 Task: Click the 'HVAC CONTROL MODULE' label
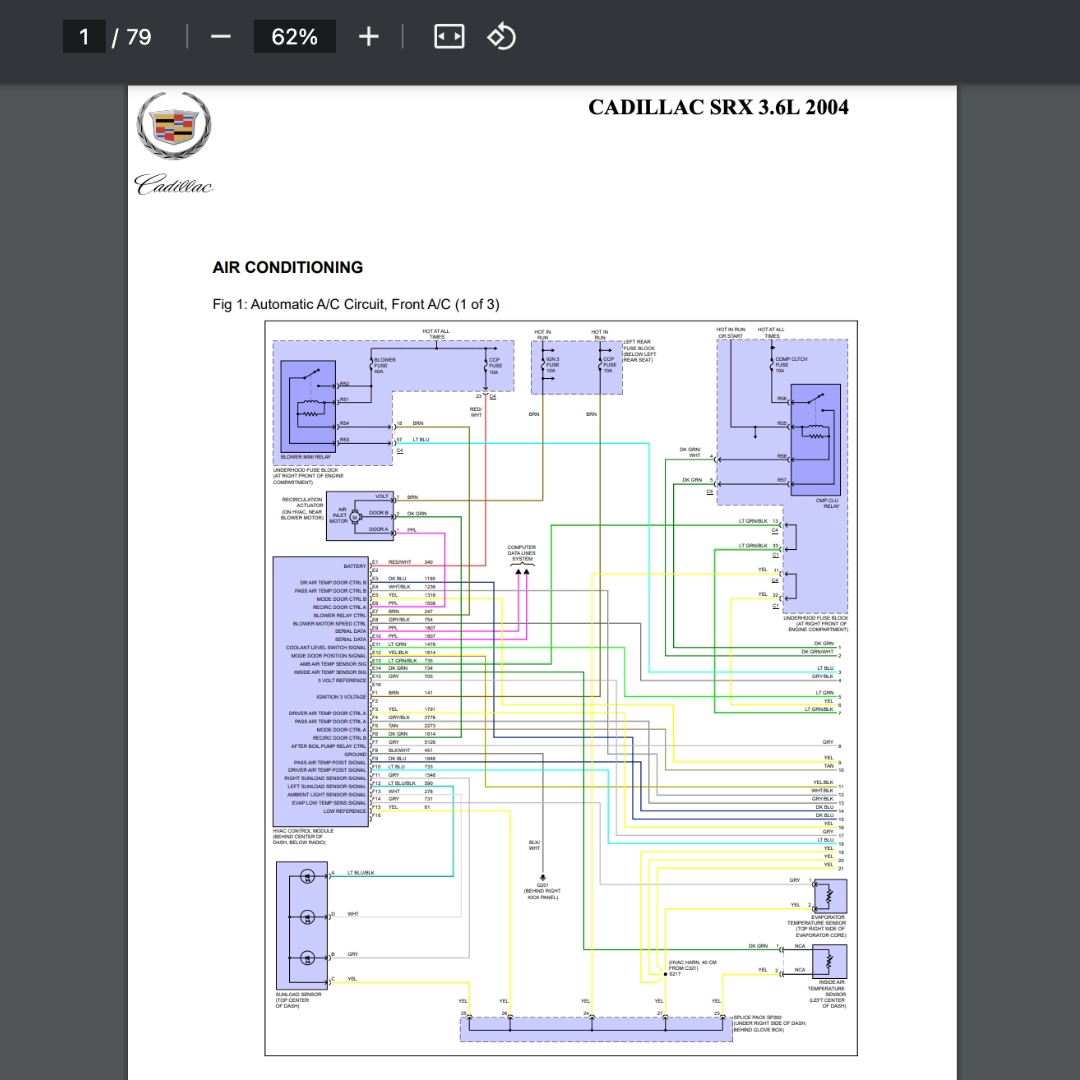[303, 836]
